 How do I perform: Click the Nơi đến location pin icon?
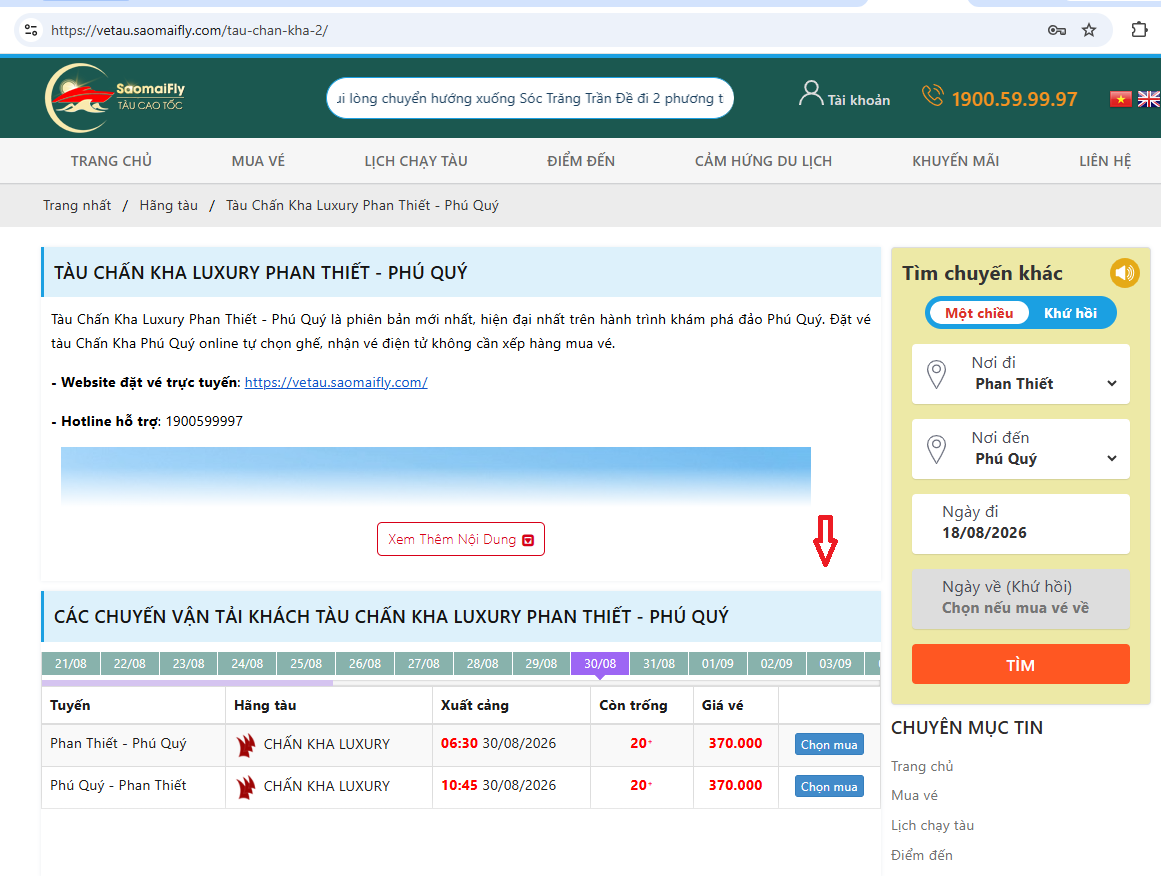[937, 449]
